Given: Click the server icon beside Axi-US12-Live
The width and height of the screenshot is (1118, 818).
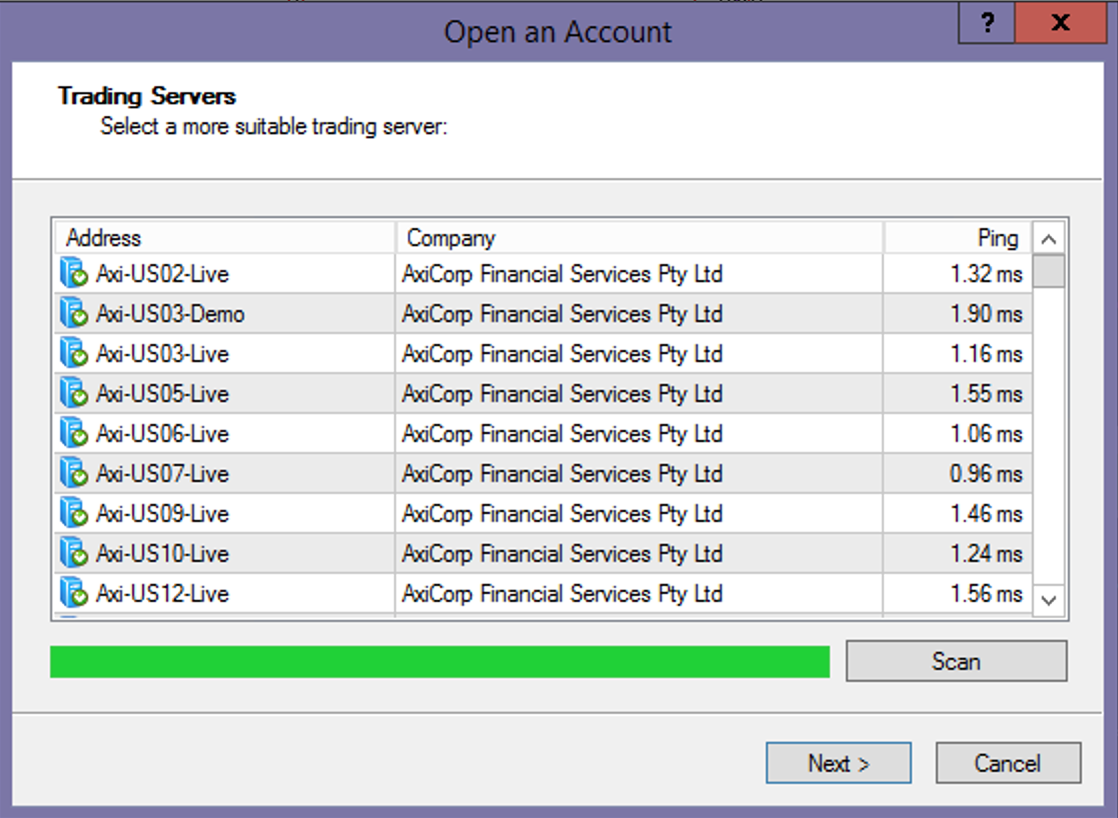Looking at the screenshot, I should pos(74,593).
